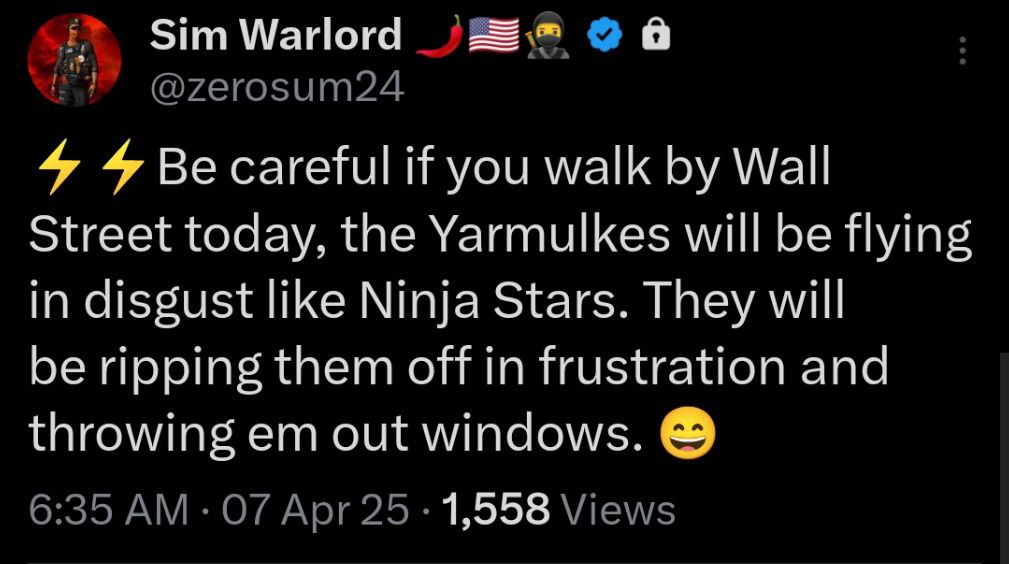Screen dimensions: 1009x564
Task: Click the US flag emoji in name
Action: click(x=494, y=35)
